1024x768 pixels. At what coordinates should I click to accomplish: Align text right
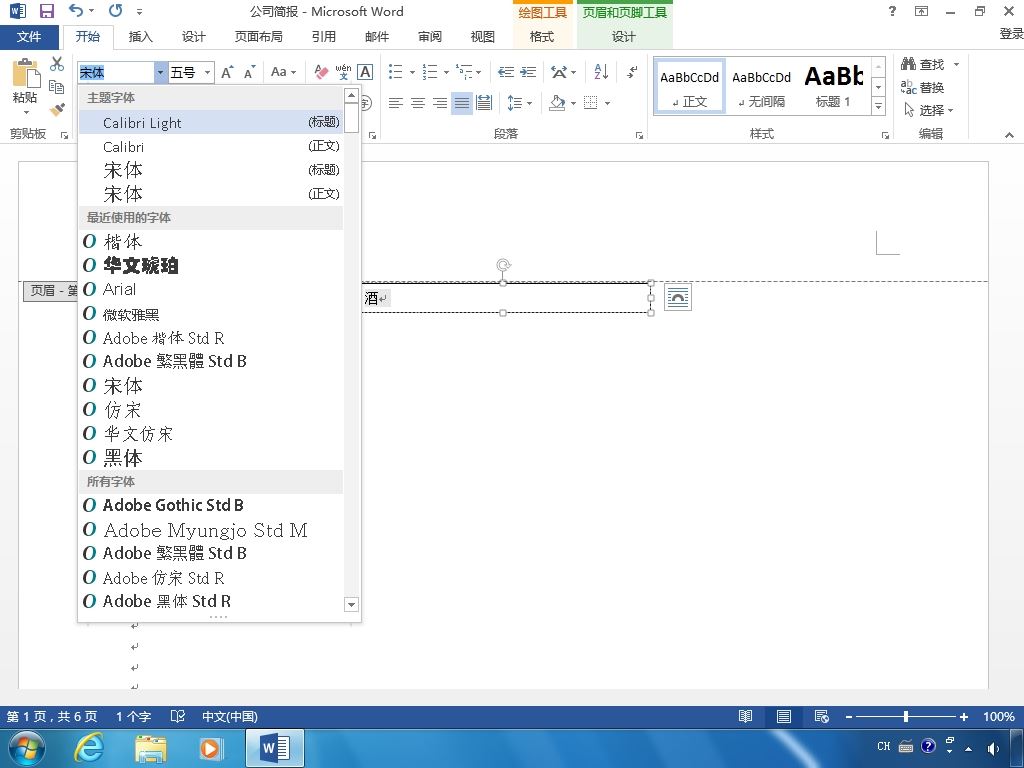tap(440, 103)
